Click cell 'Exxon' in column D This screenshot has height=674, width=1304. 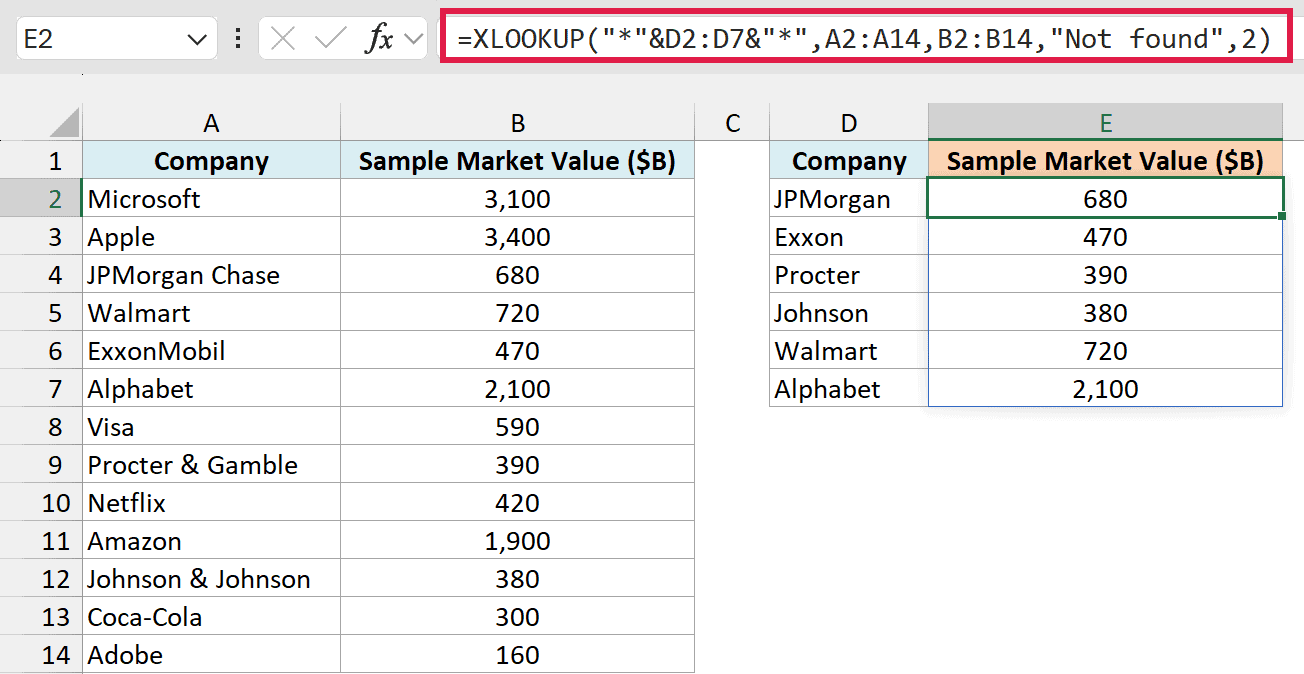[x=849, y=237]
